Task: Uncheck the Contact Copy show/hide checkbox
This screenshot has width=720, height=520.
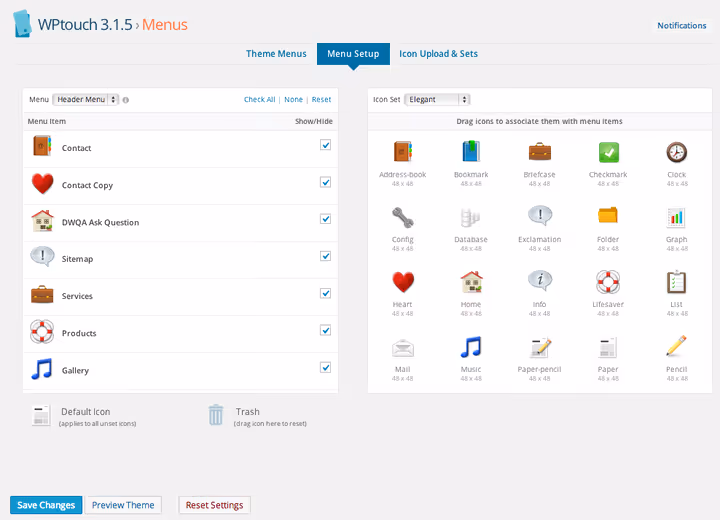Action: (x=326, y=182)
